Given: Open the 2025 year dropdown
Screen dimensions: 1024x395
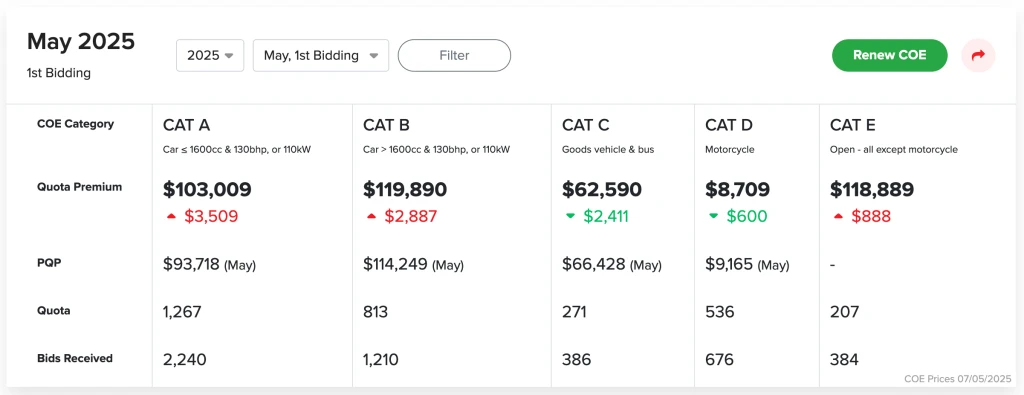Looking at the screenshot, I should 210,55.
